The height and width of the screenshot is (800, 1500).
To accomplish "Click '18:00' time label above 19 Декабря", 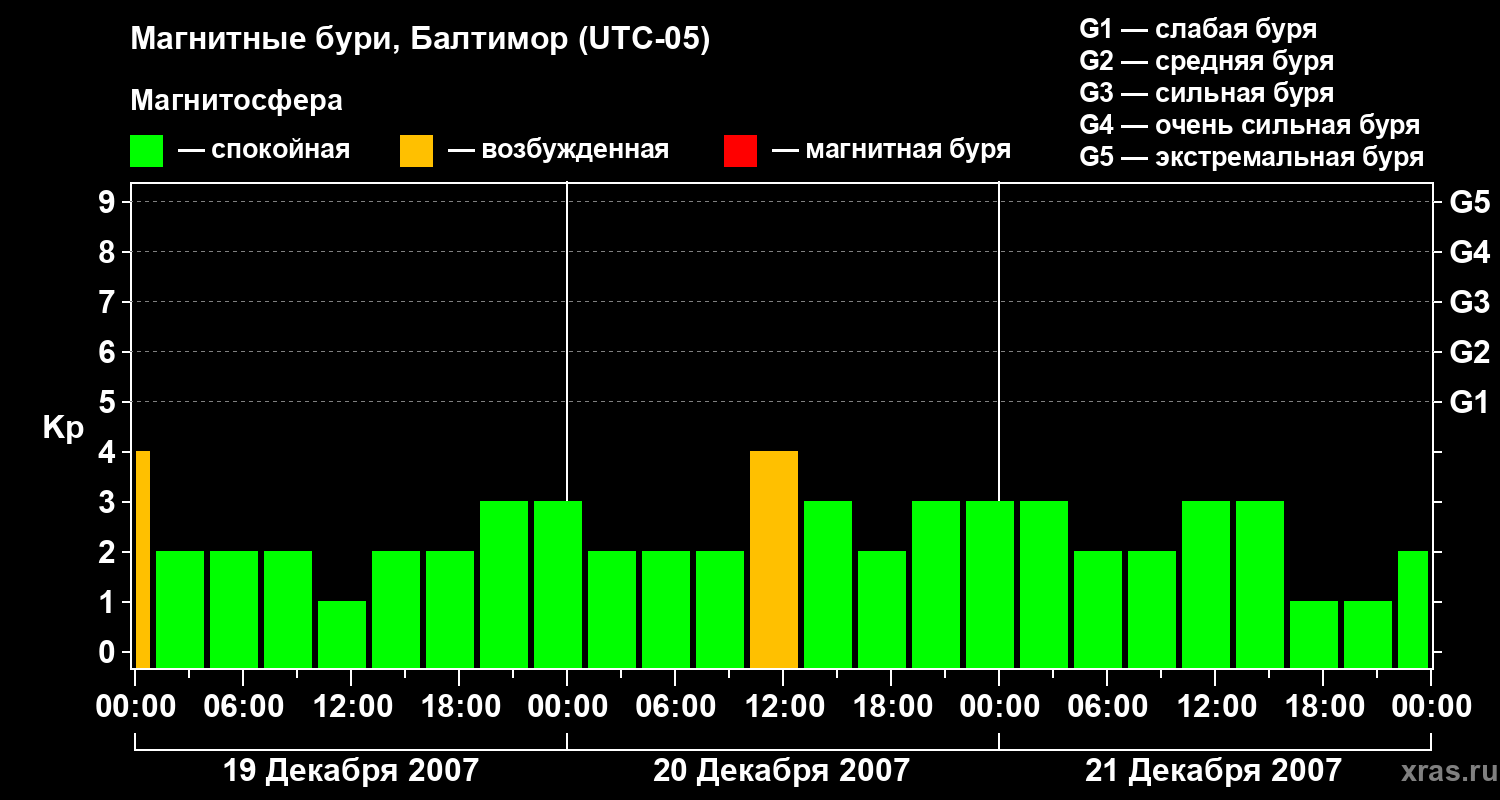I will pyautogui.click(x=459, y=707).
